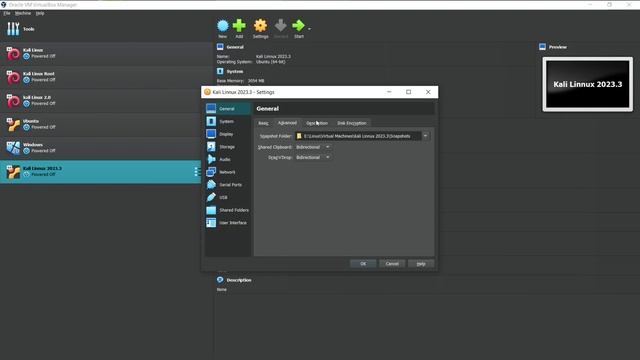The image size is (640, 360).
Task: Open the Storage settings category
Action: pos(228,147)
